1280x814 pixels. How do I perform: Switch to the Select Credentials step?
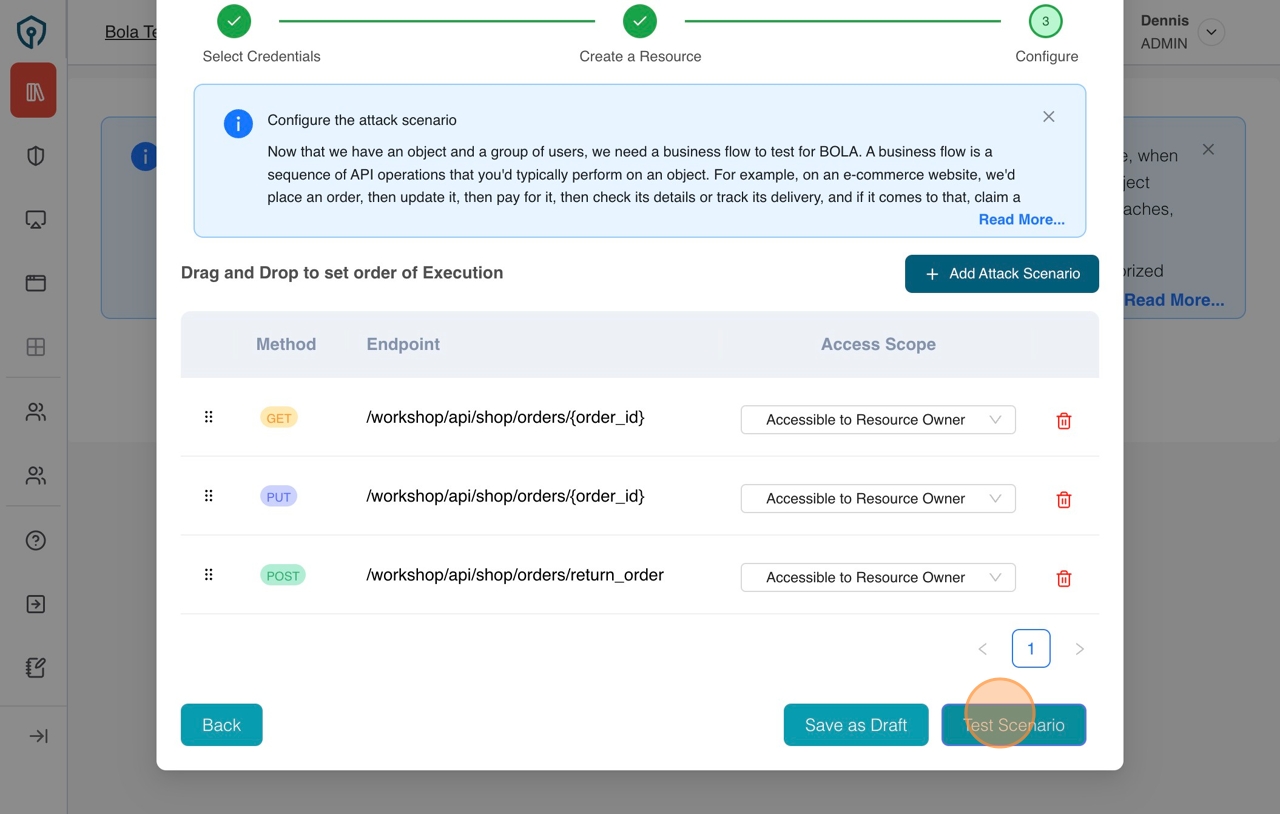pyautogui.click(x=233, y=20)
